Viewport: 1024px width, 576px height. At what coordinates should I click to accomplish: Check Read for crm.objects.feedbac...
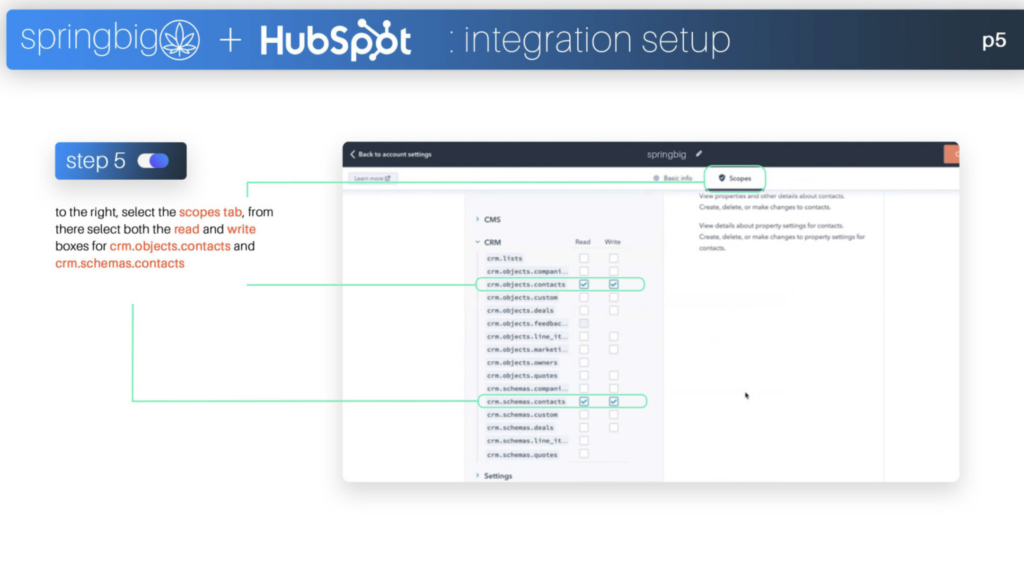(584, 324)
